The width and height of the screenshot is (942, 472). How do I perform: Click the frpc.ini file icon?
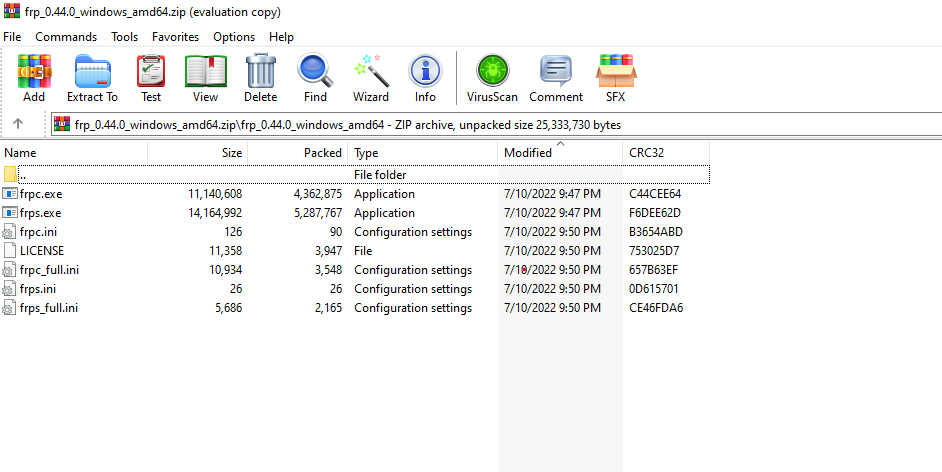(10, 232)
